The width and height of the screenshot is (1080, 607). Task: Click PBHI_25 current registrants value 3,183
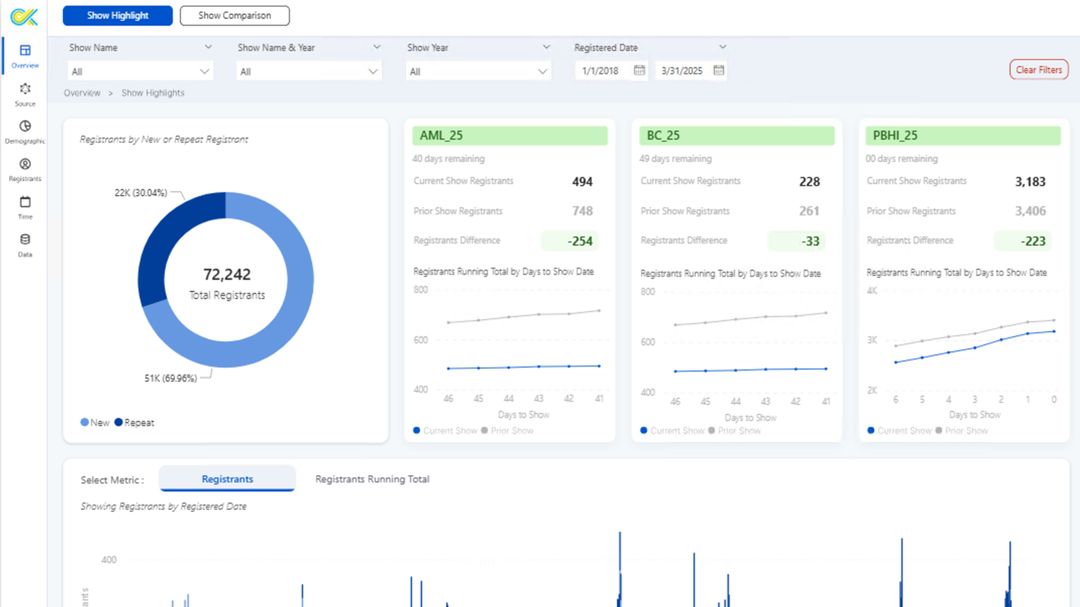point(1030,182)
